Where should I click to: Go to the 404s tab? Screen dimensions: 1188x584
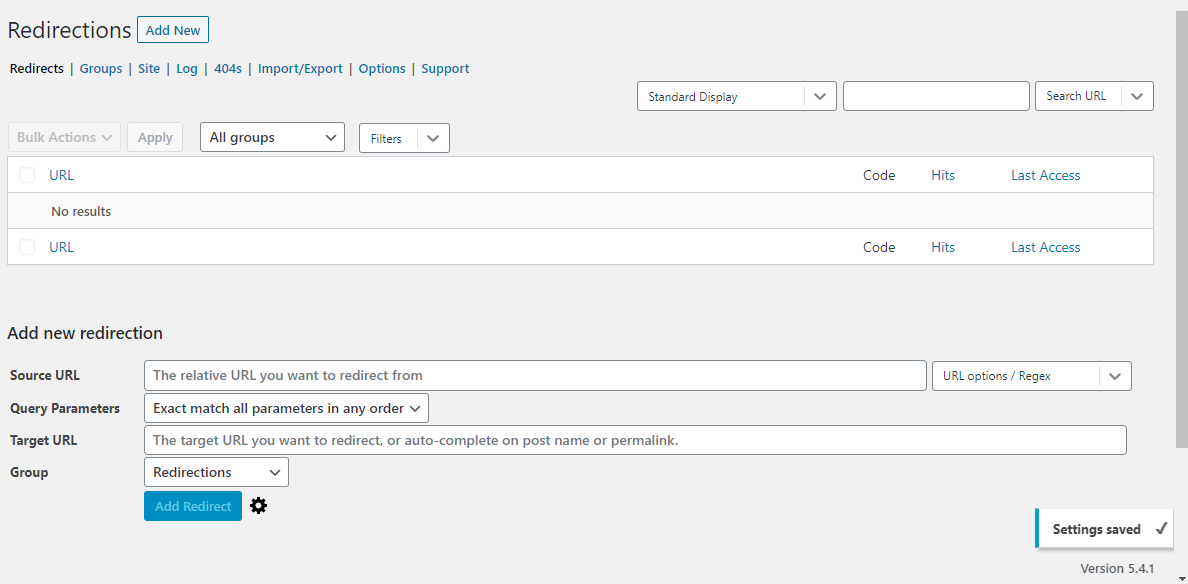228,68
